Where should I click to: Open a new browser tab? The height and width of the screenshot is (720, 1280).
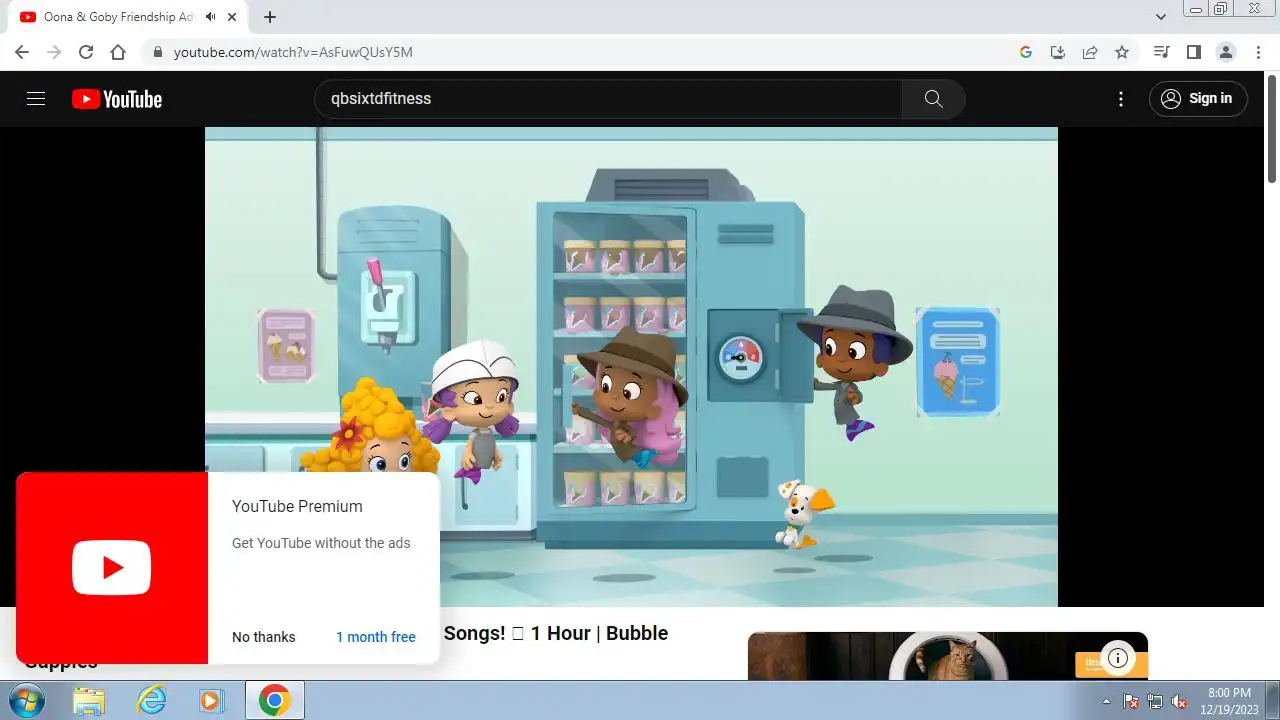click(270, 17)
